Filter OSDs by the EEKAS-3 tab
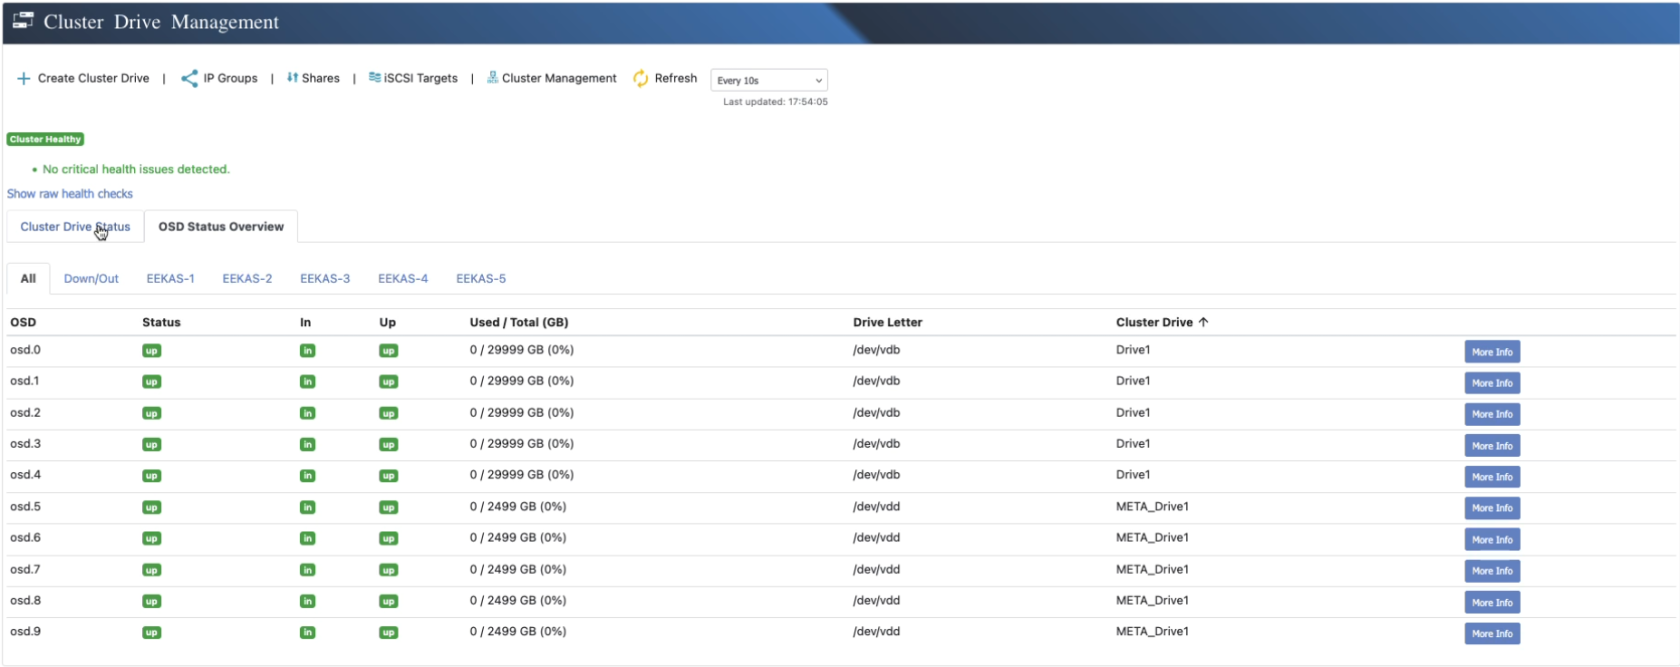Viewport: 1680px width, 667px height. click(325, 279)
